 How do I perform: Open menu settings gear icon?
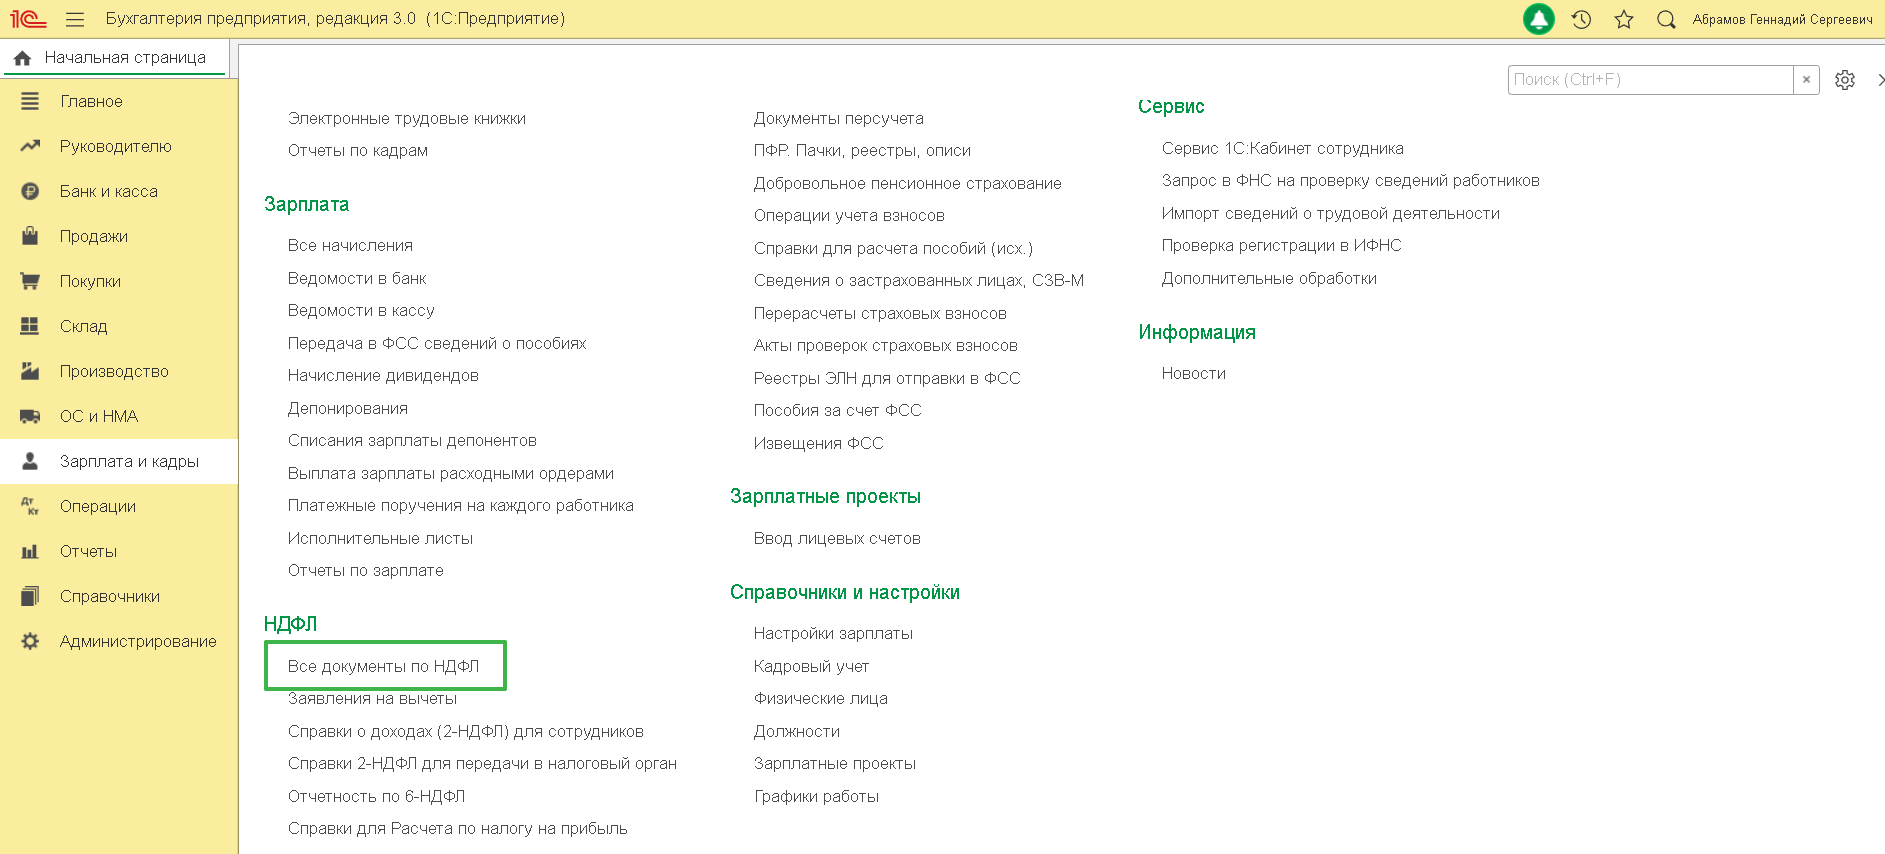[x=1845, y=80]
